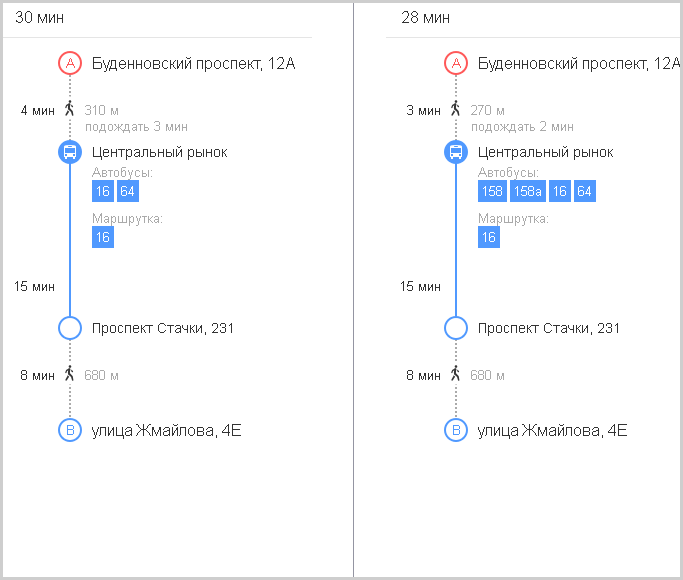Image resolution: width=683 pixels, height=580 pixels.
Task: Click the bus stop icon in the 30 мин route
Action: tap(70, 152)
